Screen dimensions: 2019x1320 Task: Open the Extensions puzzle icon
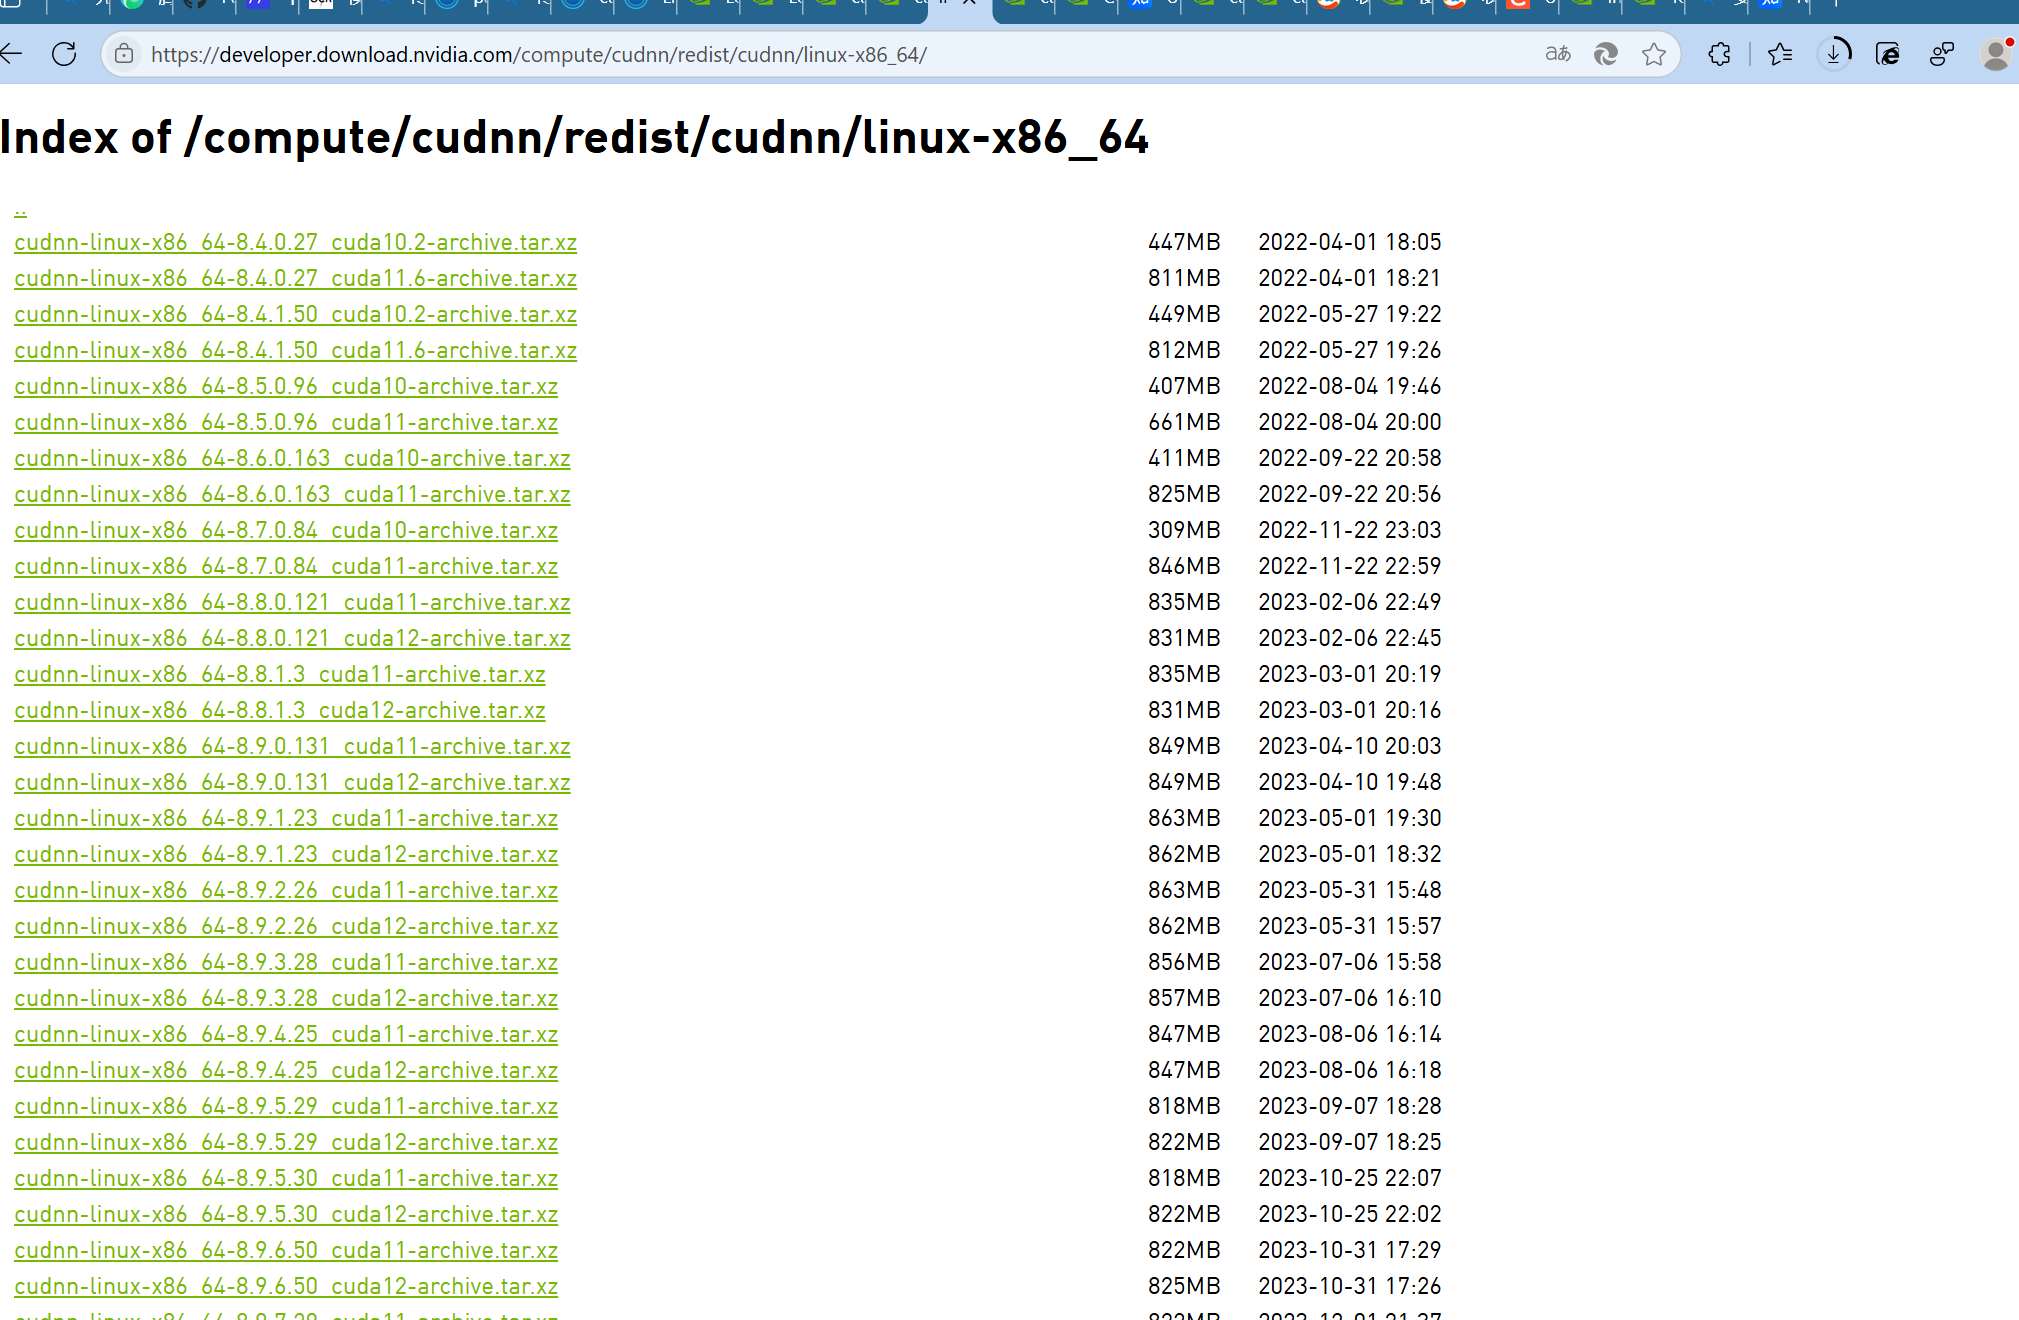pos(1719,54)
